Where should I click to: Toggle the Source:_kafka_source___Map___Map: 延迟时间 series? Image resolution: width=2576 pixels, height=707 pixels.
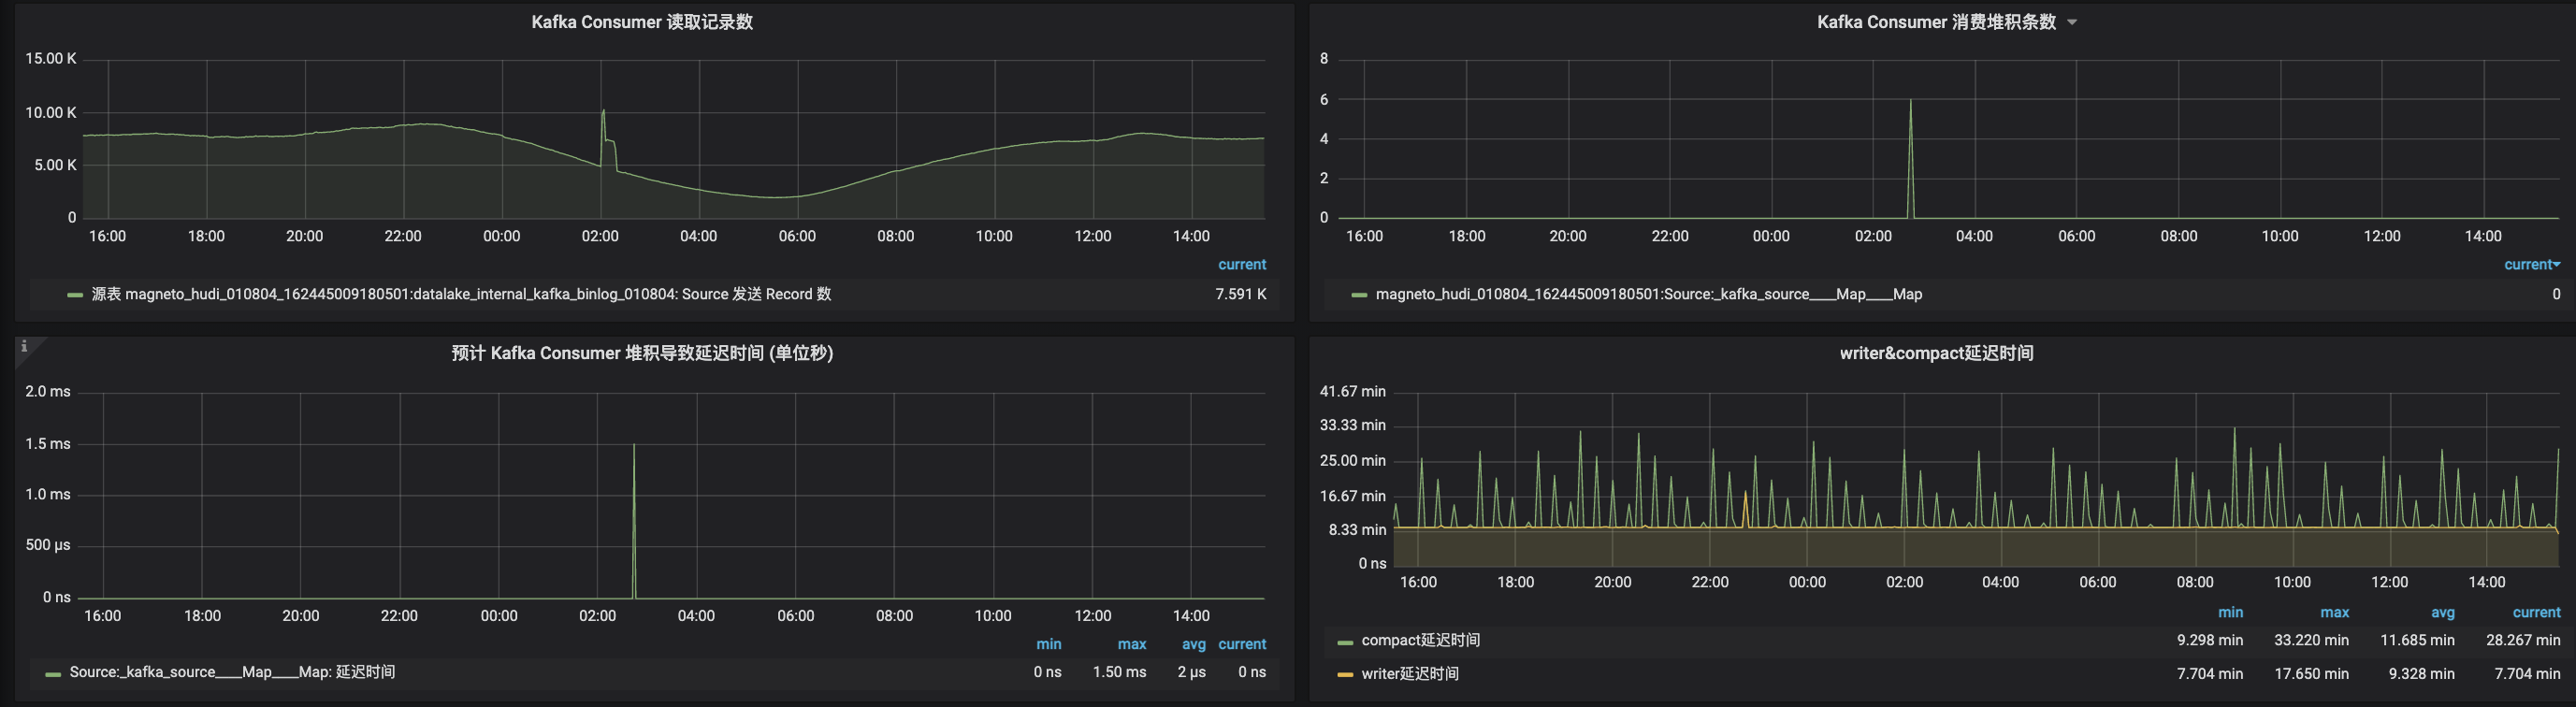(232, 672)
